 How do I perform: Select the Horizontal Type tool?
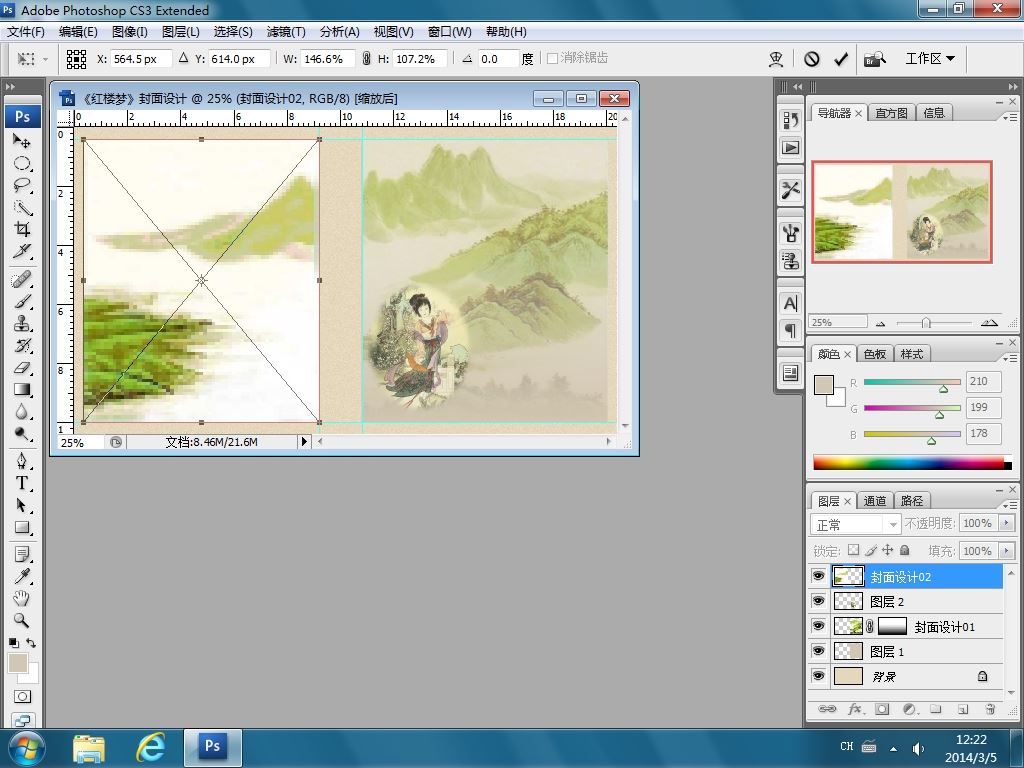[22, 484]
